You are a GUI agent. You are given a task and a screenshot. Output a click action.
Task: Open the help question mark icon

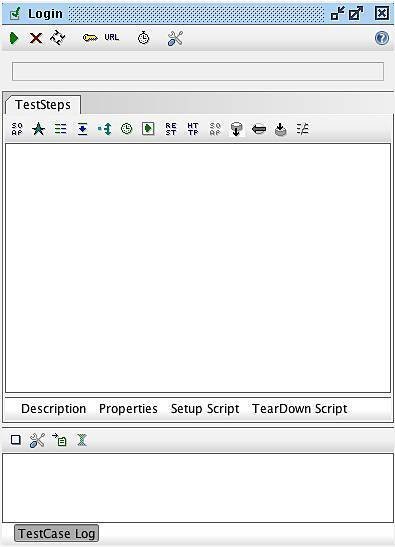[x=382, y=38]
